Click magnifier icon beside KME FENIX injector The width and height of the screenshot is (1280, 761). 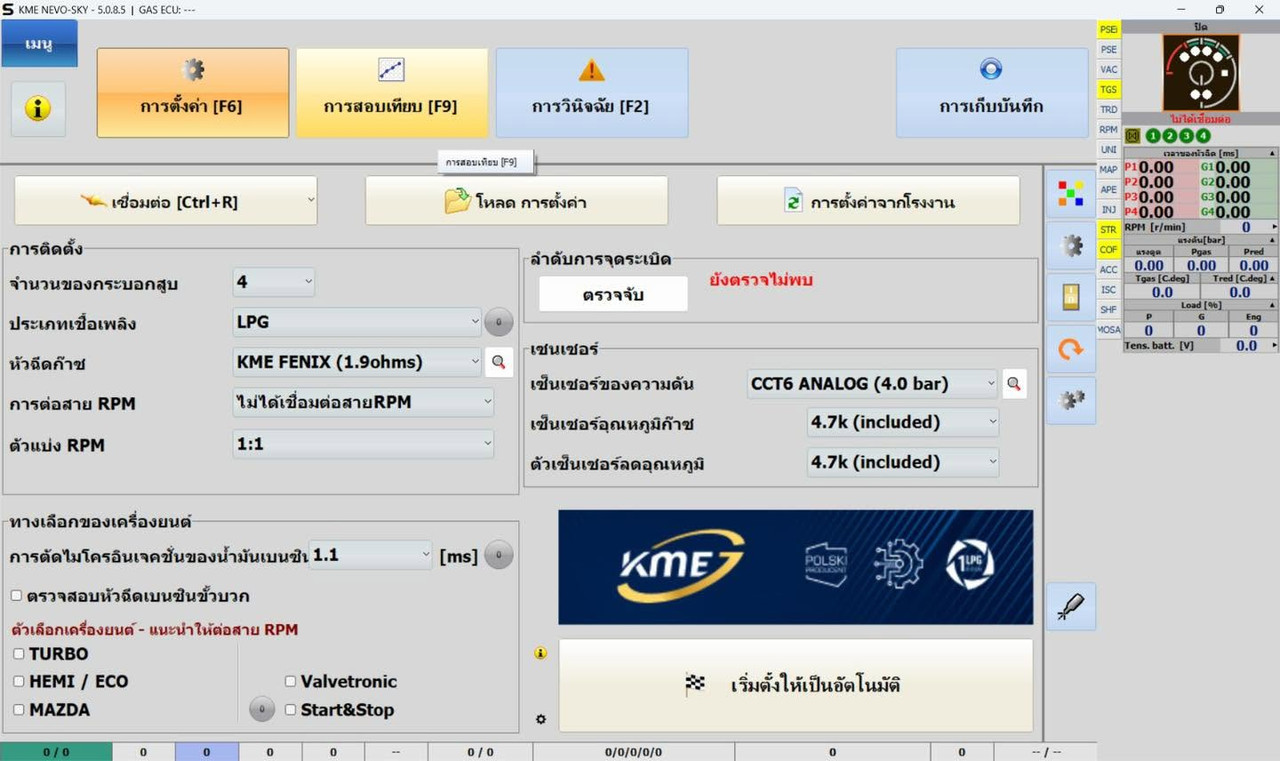[x=498, y=362]
